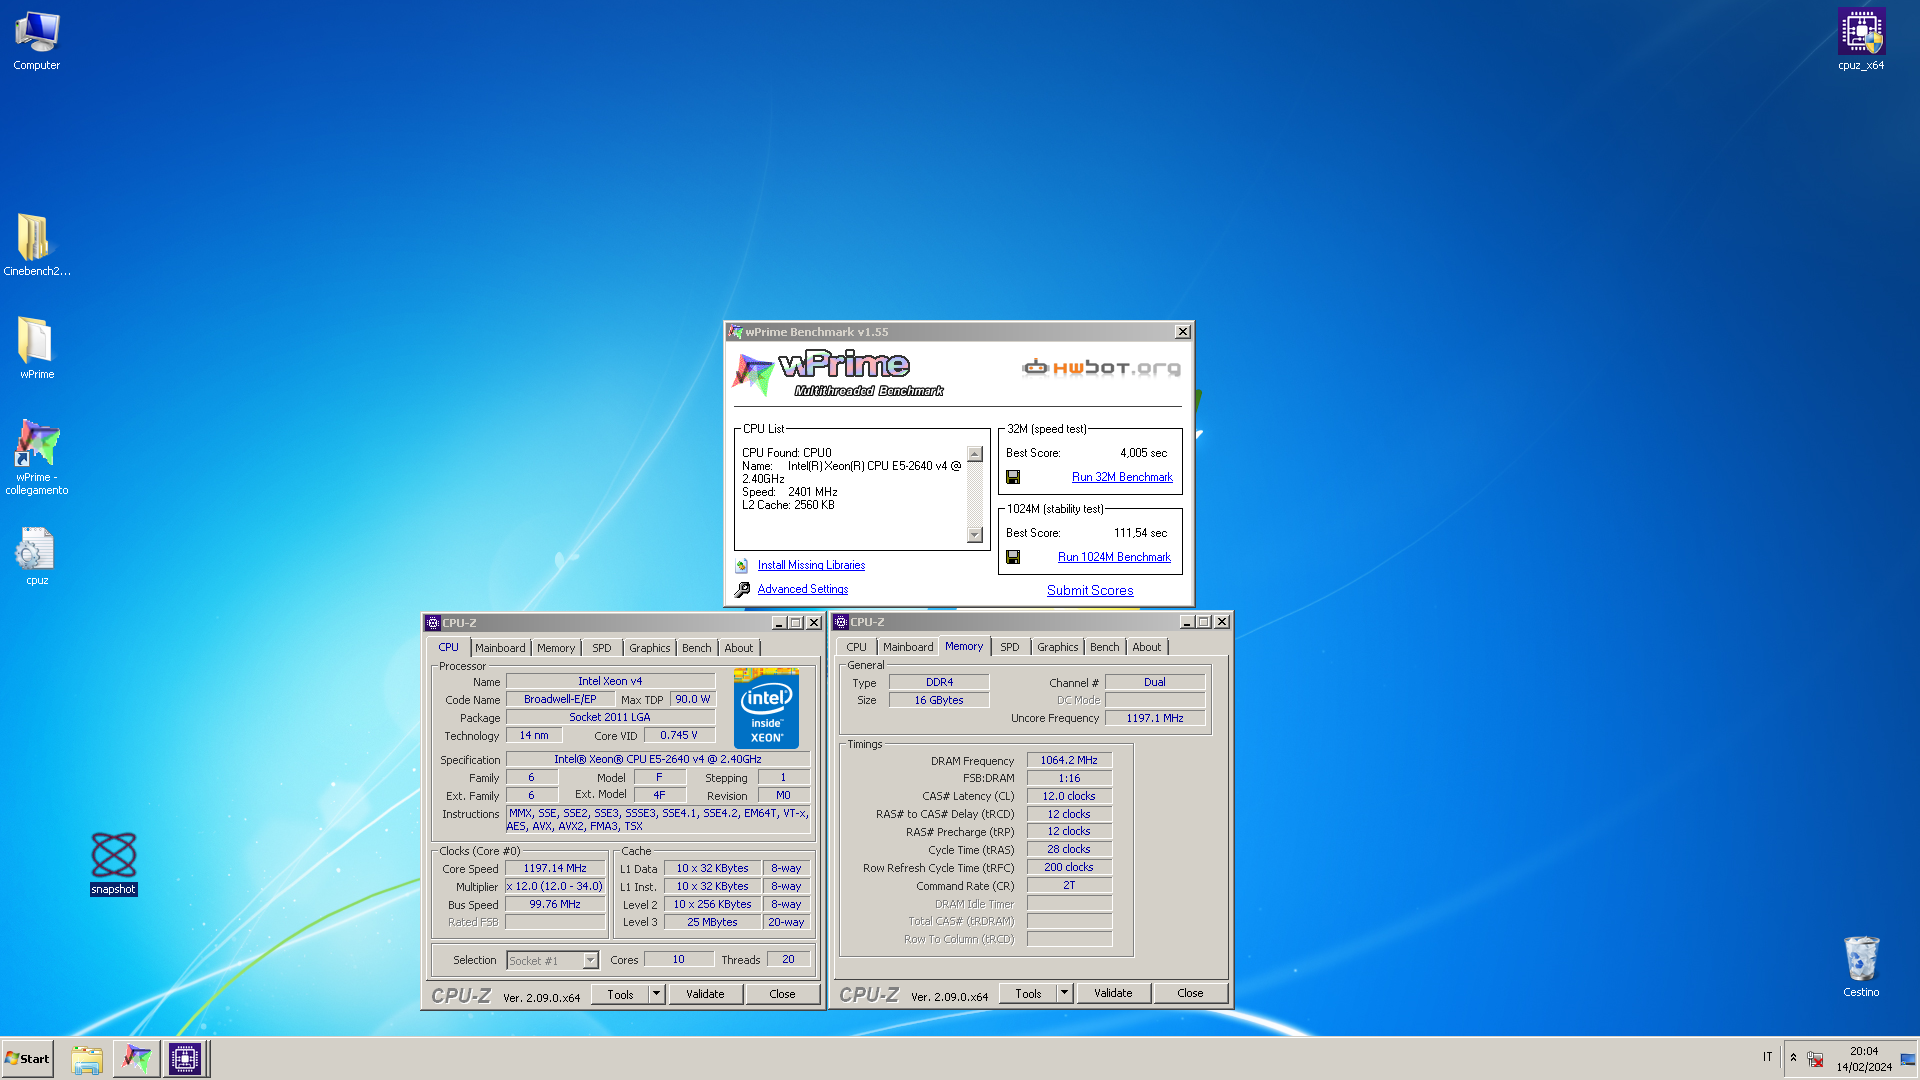Click Submit Scores link

pyautogui.click(x=1090, y=591)
